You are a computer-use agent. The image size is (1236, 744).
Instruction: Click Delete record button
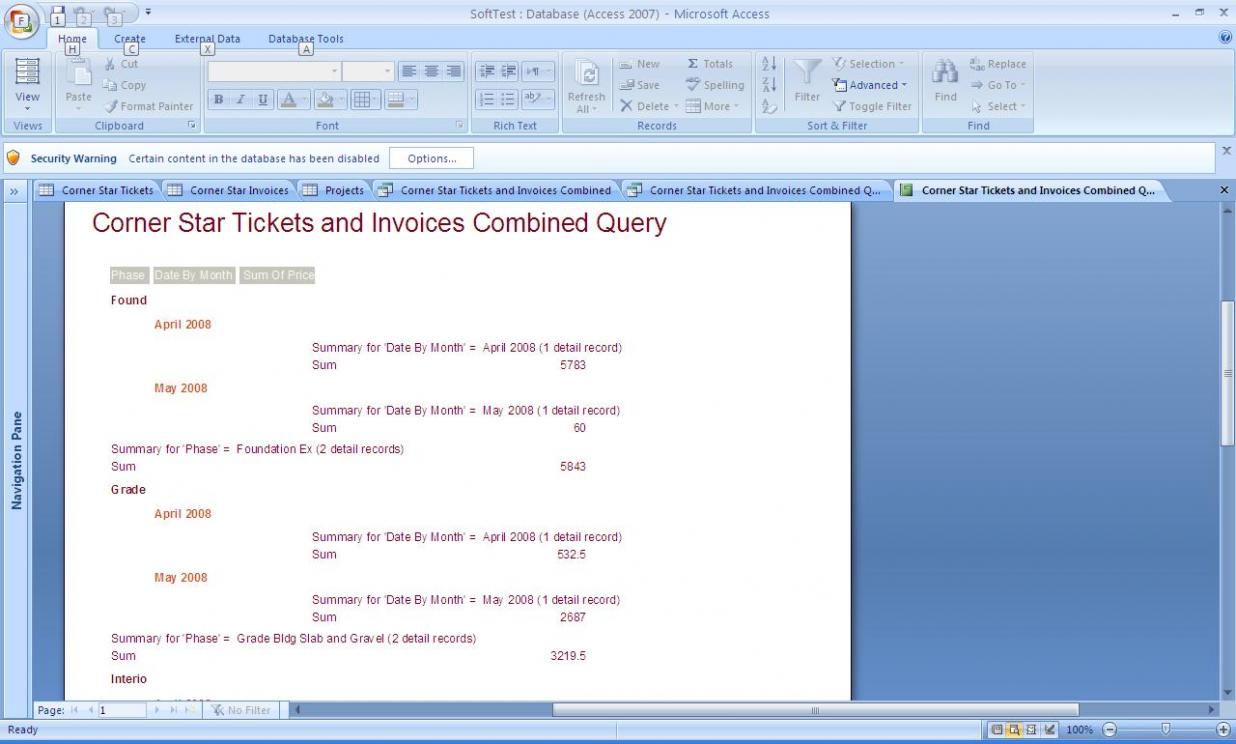[648, 106]
